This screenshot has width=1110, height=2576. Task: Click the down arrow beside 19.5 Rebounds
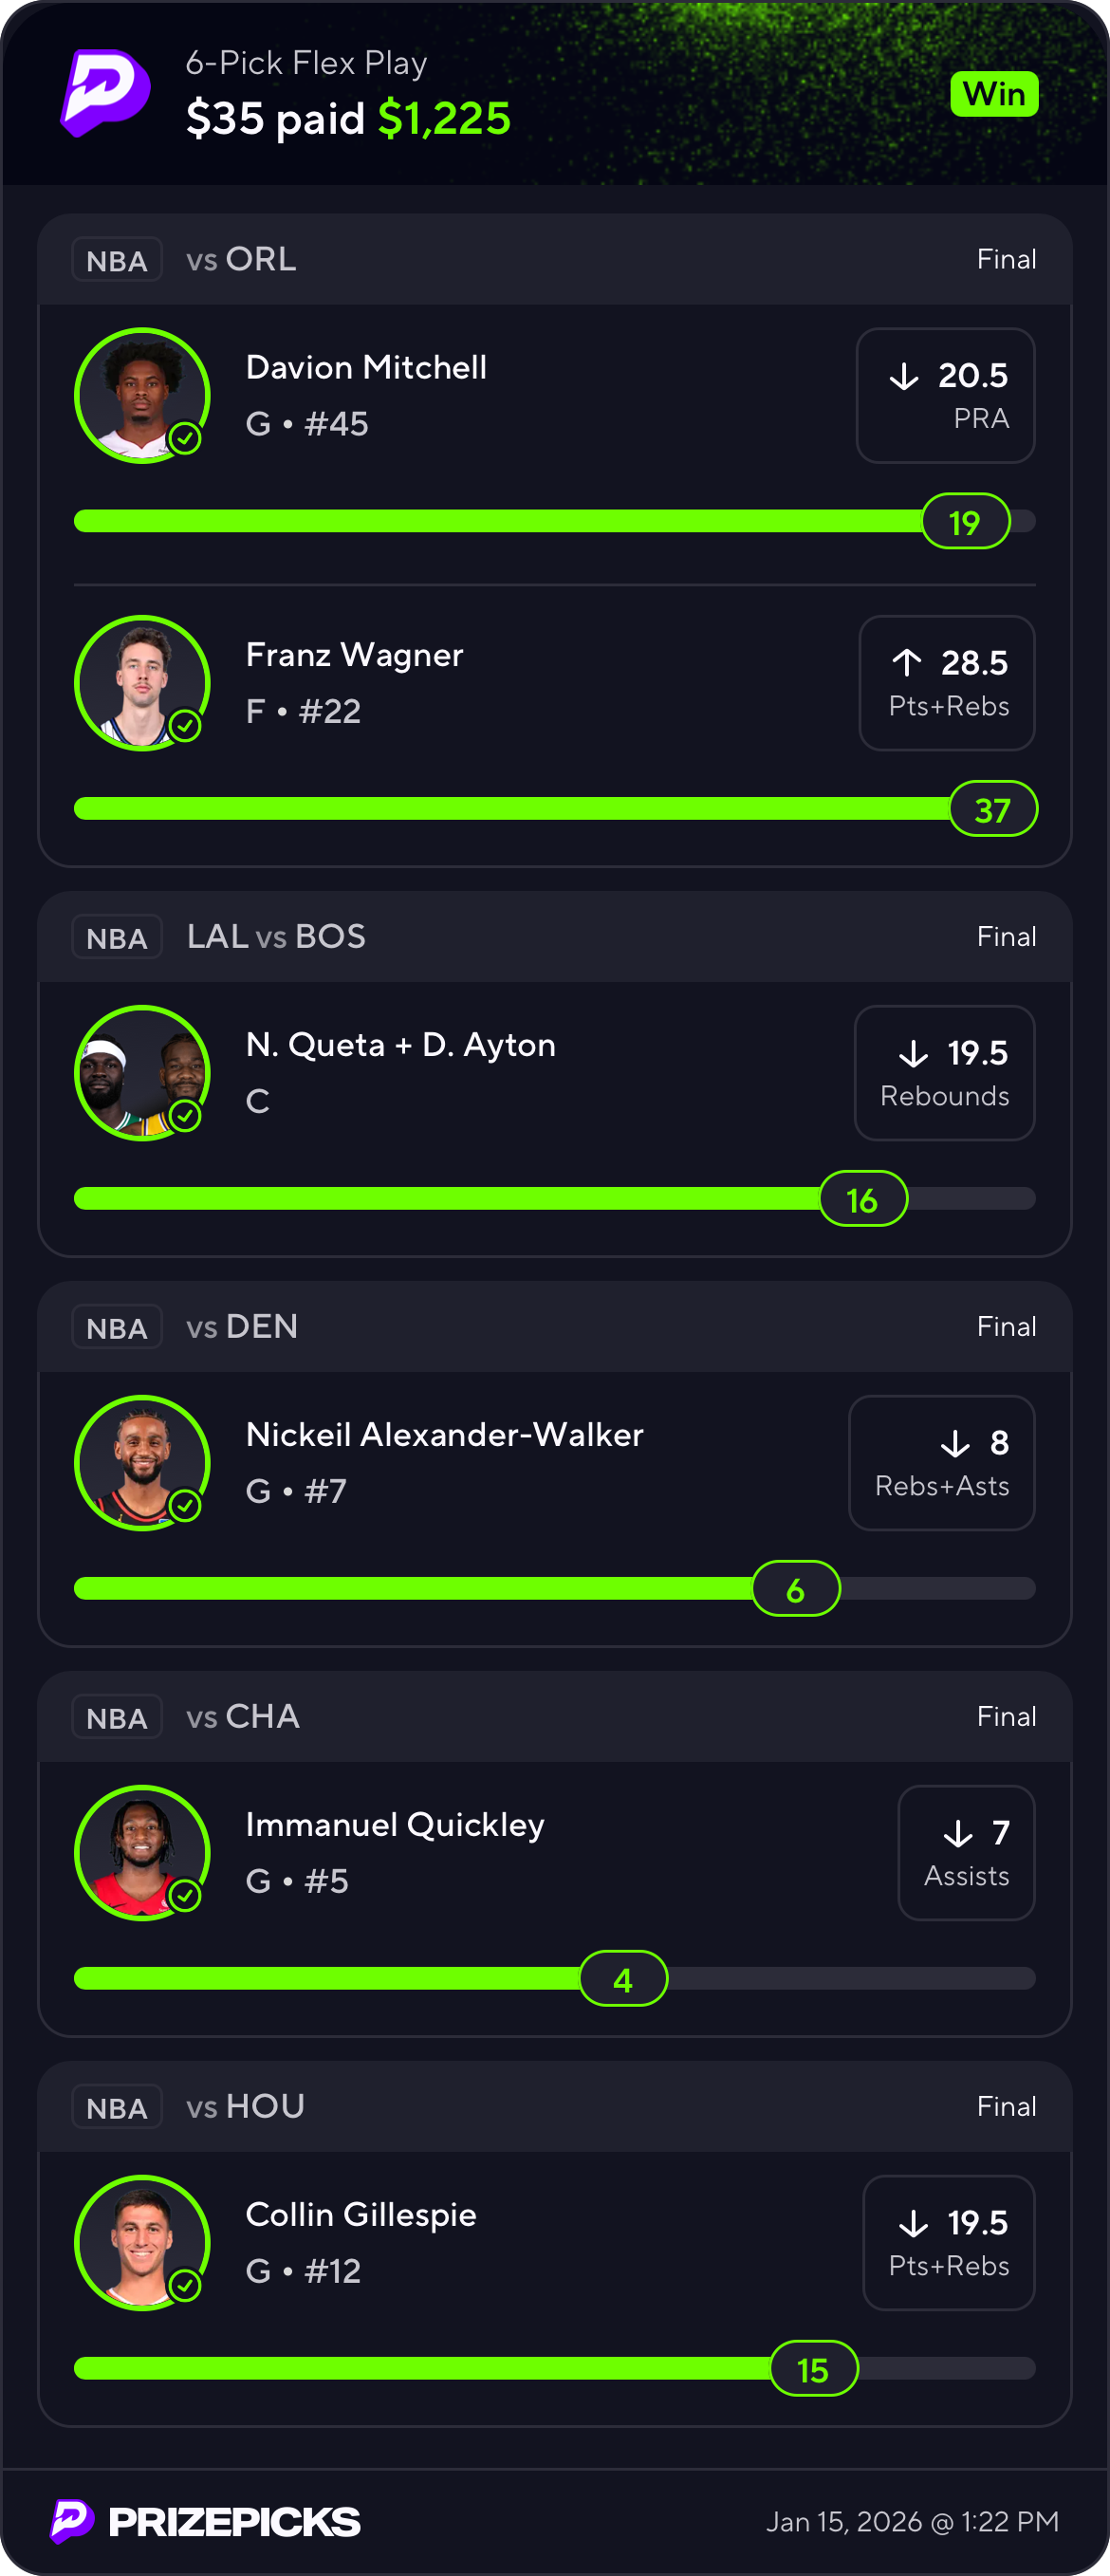[x=913, y=1053]
